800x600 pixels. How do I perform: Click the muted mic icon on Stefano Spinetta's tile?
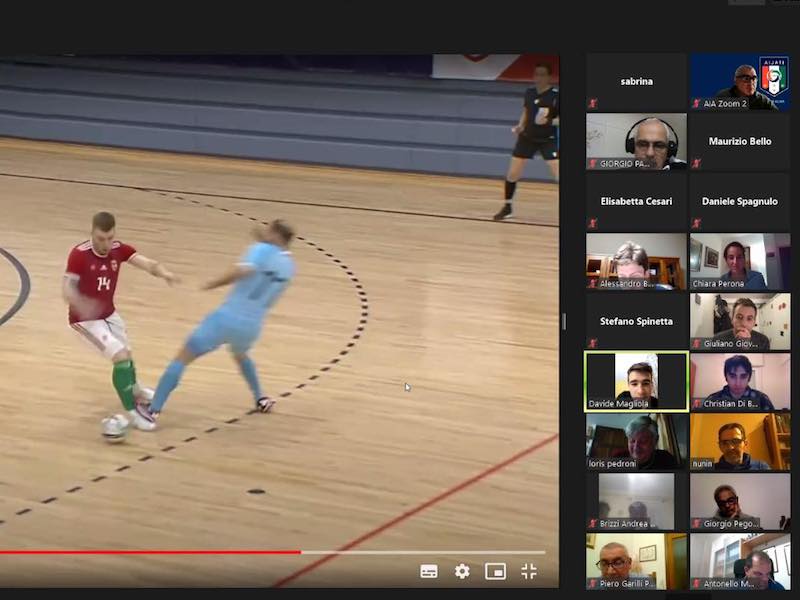(x=593, y=343)
